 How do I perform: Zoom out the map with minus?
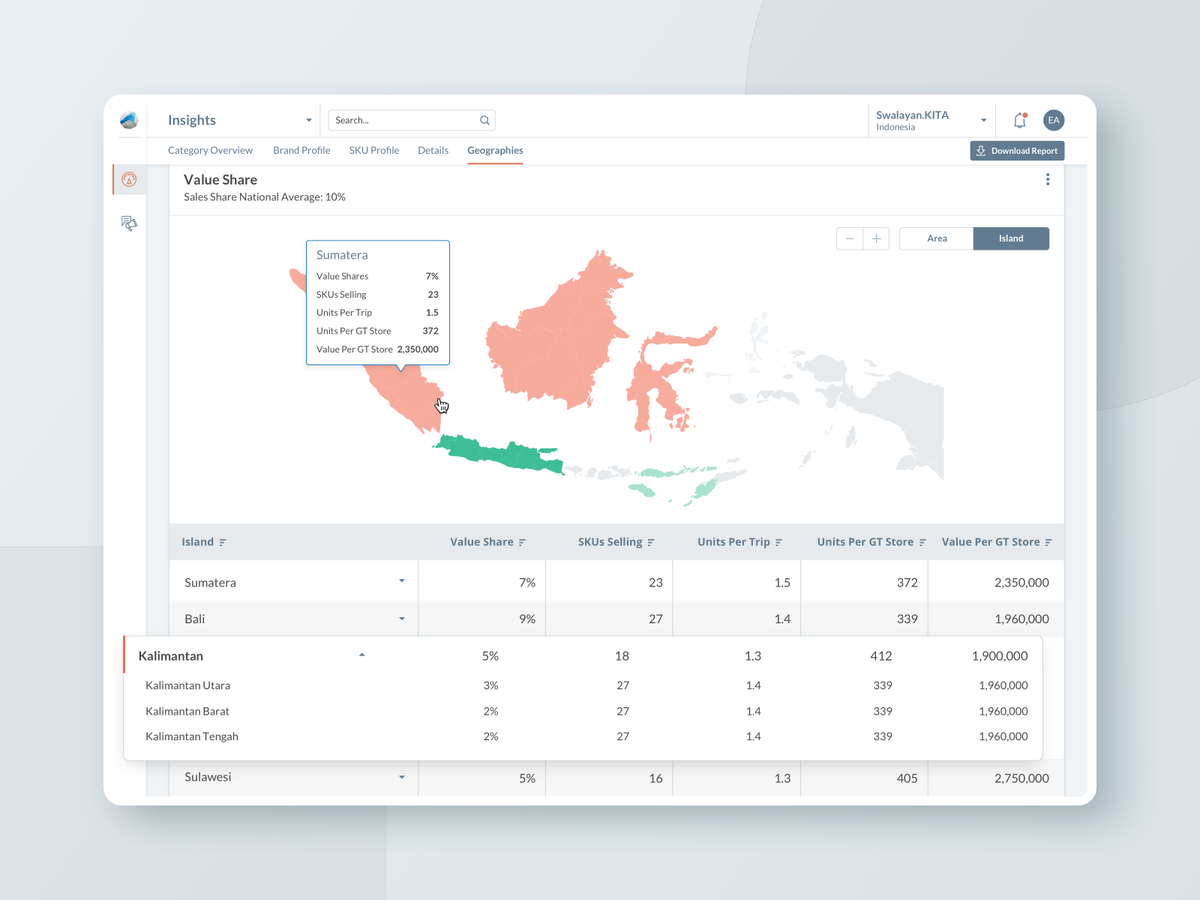pyautogui.click(x=850, y=238)
